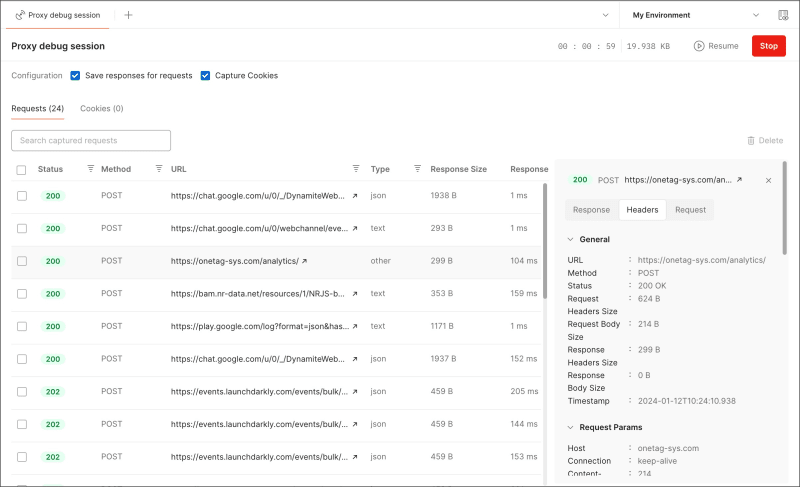Click the Host value onetag-sys.com

668,448
